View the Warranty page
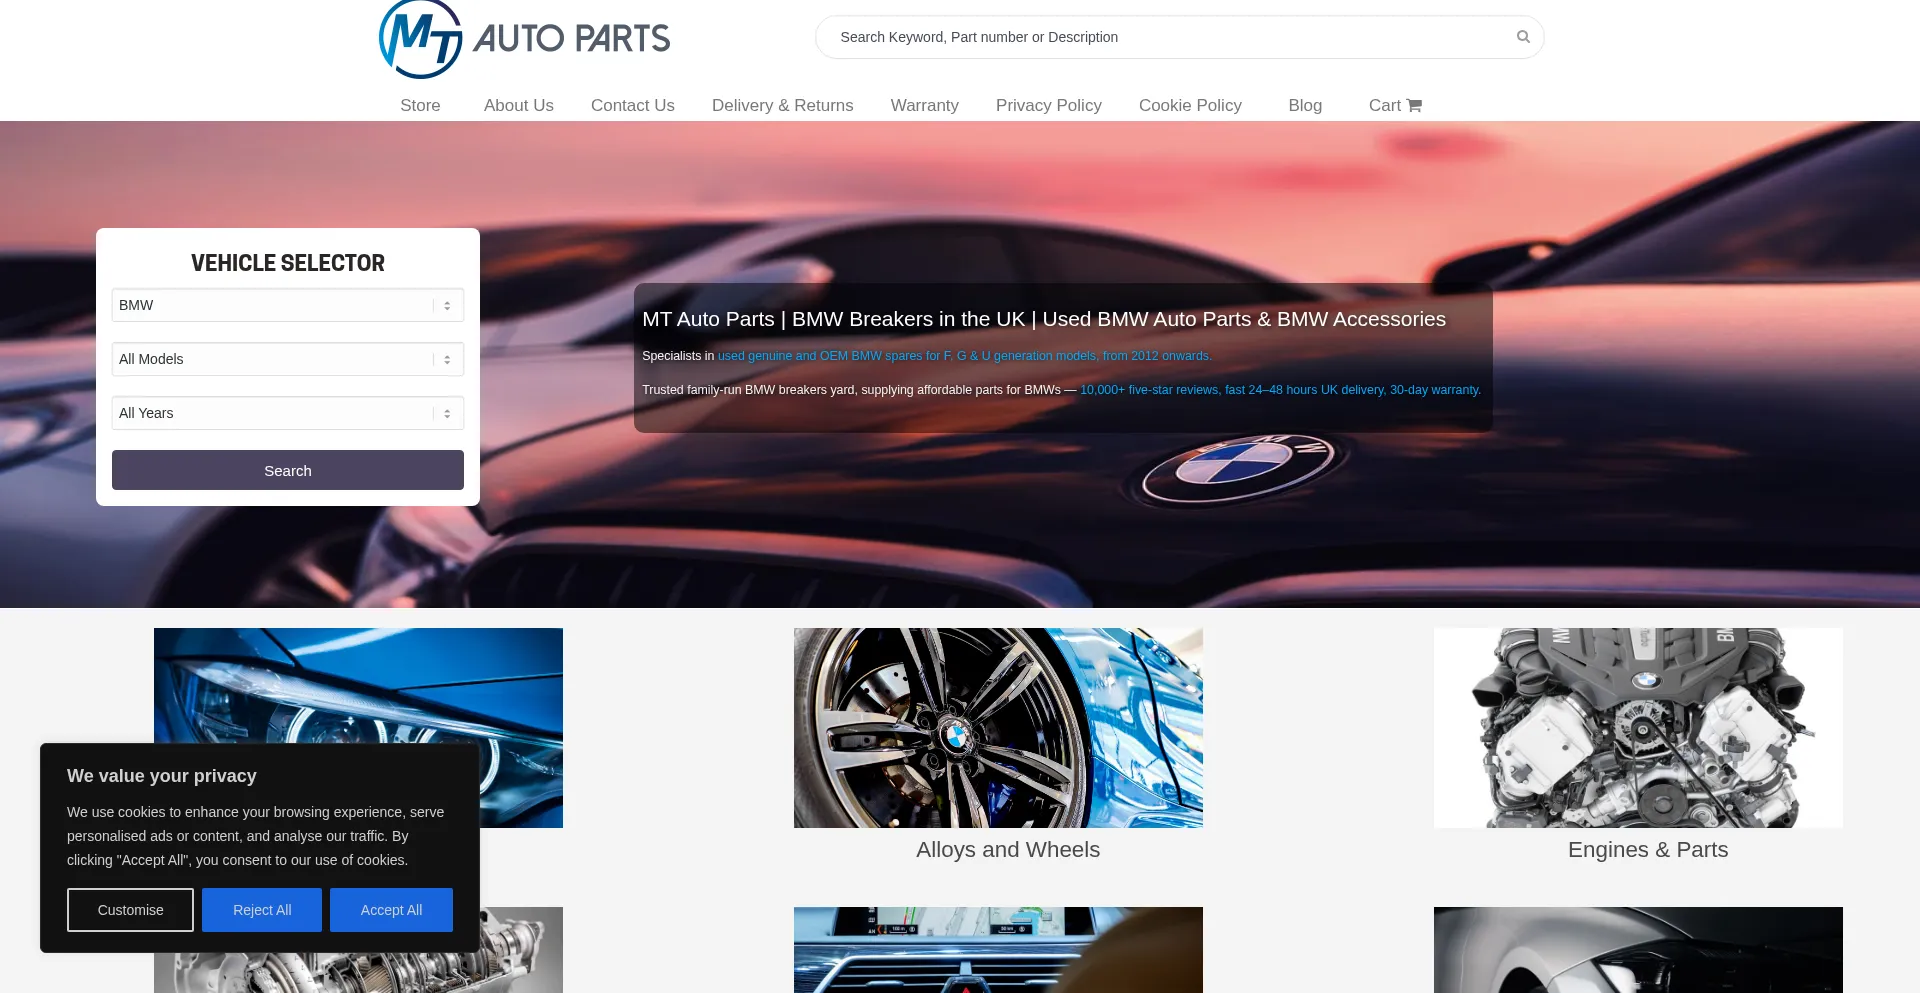This screenshot has width=1920, height=993. [925, 105]
